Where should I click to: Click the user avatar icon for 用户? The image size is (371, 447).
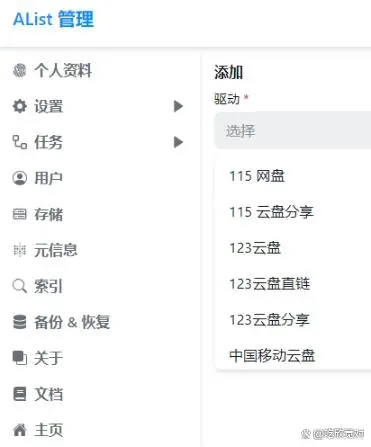tap(19, 178)
